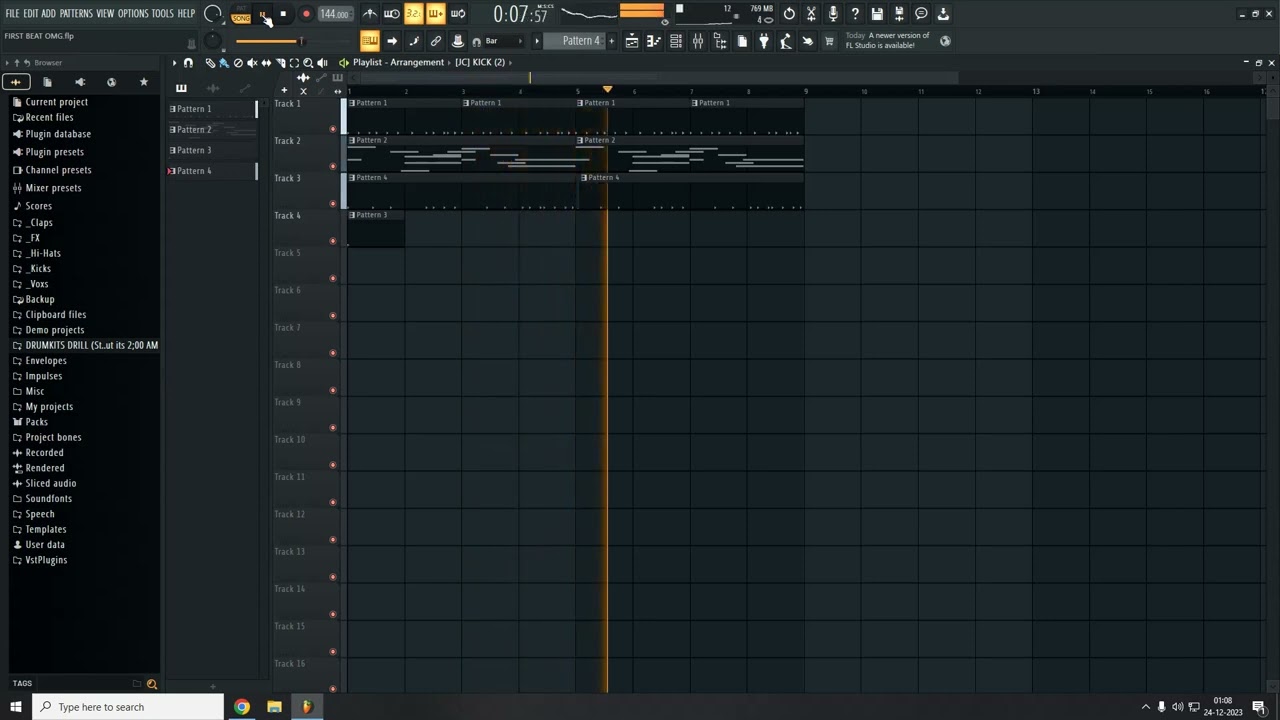Click the microphone recording icon
This screenshot has width=1280, height=720.
coord(833,14)
